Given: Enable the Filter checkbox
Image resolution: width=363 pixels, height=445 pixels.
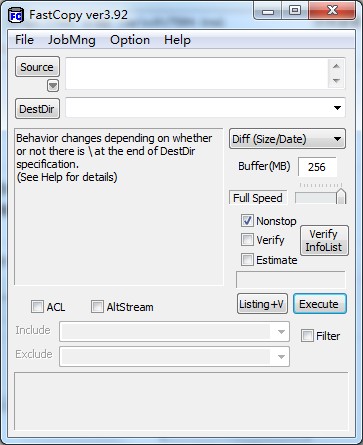Looking at the screenshot, I should (x=307, y=336).
